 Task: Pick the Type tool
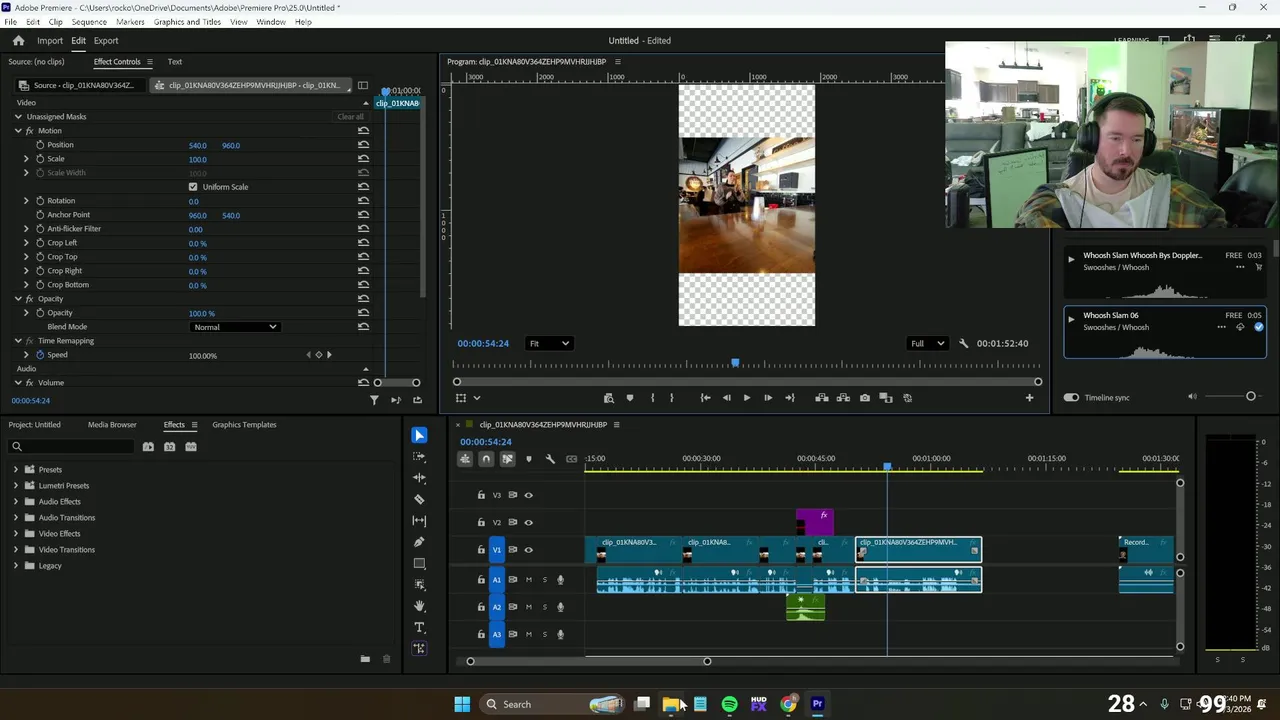pos(419,628)
